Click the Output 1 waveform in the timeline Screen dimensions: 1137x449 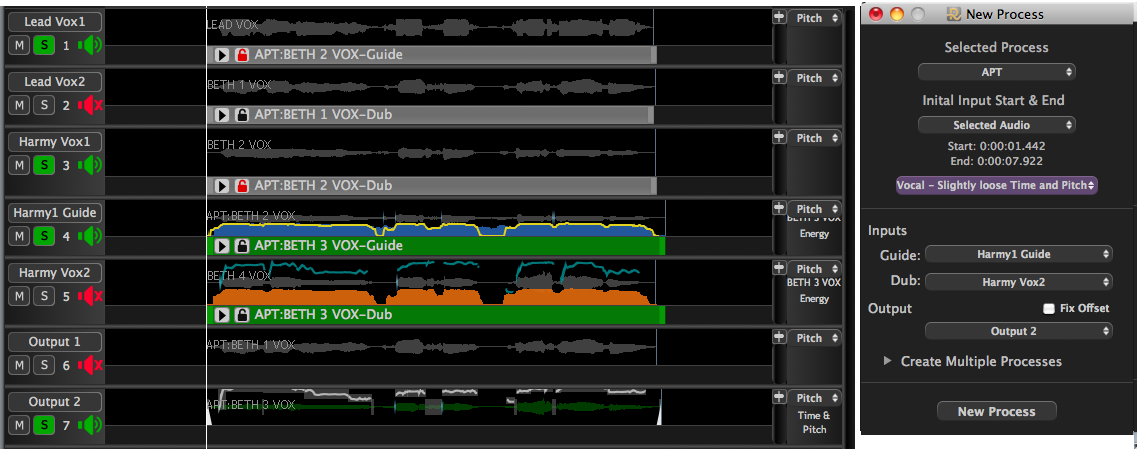[x=430, y=347]
